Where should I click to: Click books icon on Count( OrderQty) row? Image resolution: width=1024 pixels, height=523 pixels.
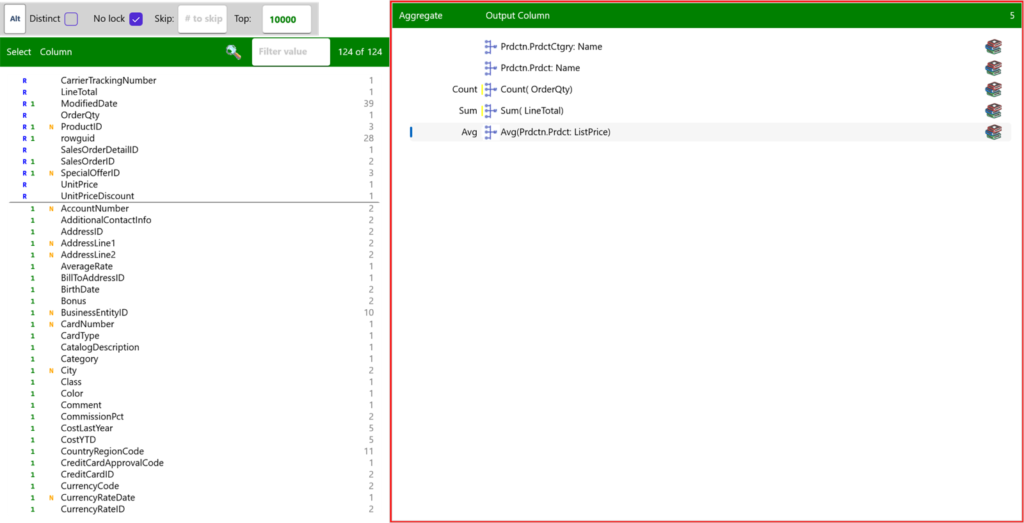(x=993, y=89)
